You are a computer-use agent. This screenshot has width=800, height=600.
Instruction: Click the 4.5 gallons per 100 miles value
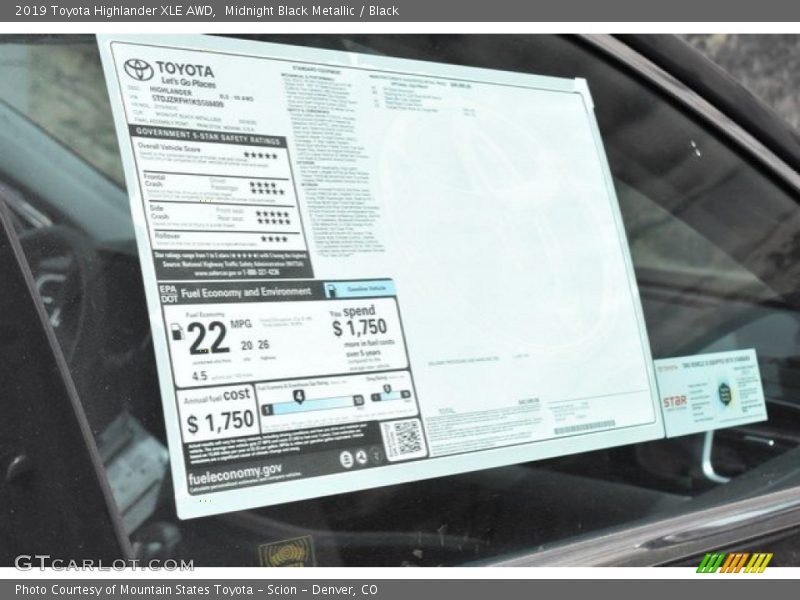tap(199, 376)
